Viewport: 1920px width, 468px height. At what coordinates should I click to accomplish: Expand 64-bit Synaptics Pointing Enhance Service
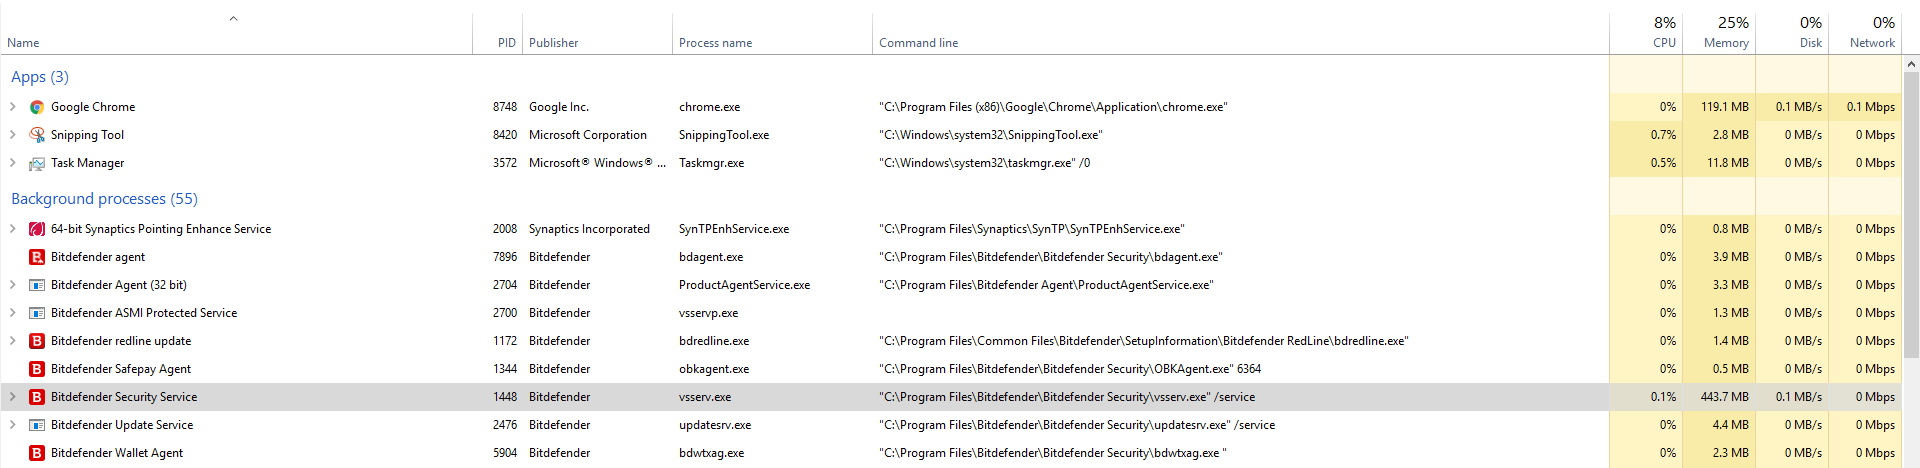point(12,229)
